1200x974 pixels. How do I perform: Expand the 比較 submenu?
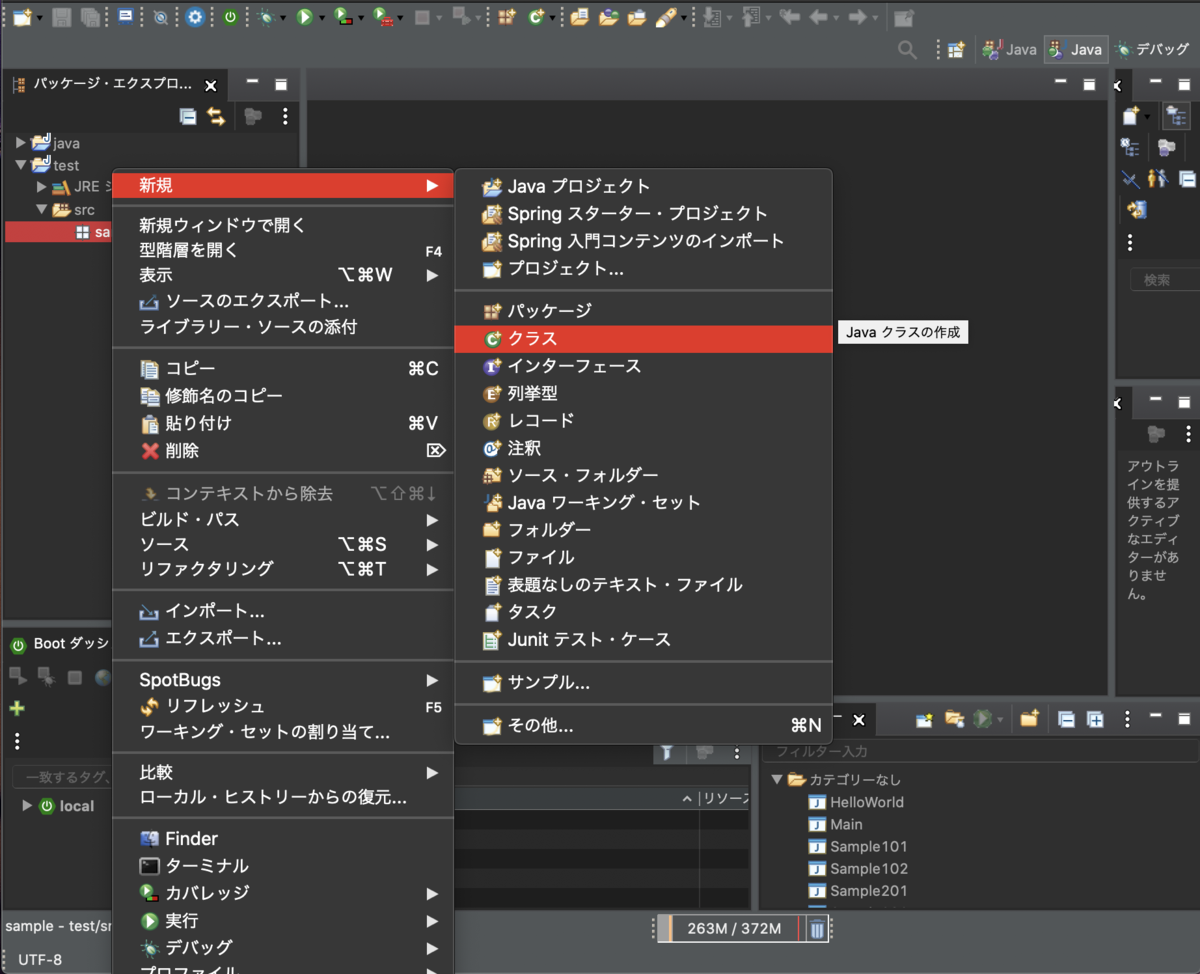click(x=283, y=772)
